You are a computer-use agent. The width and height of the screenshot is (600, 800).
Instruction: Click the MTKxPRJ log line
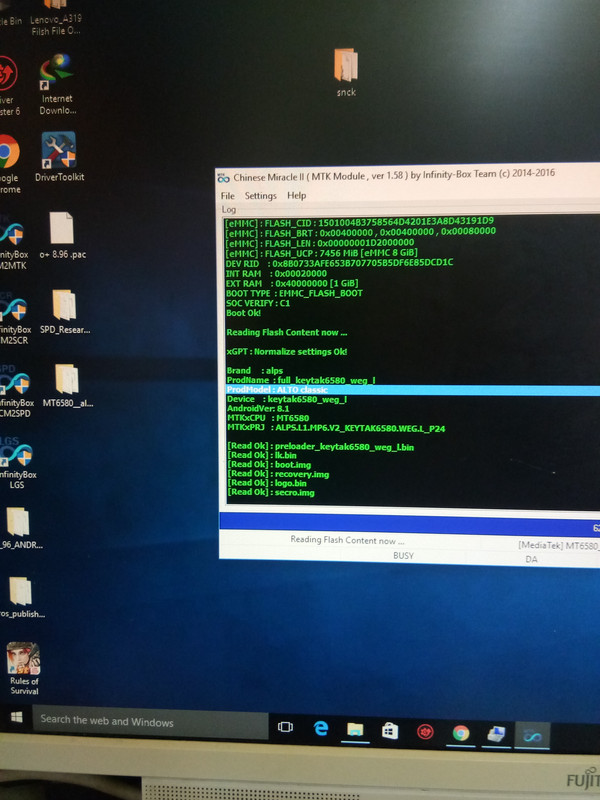[x=336, y=428]
